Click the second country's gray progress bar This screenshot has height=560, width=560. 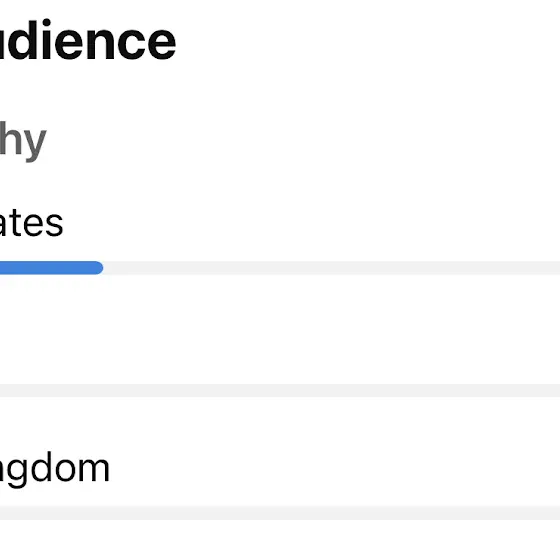280,390
